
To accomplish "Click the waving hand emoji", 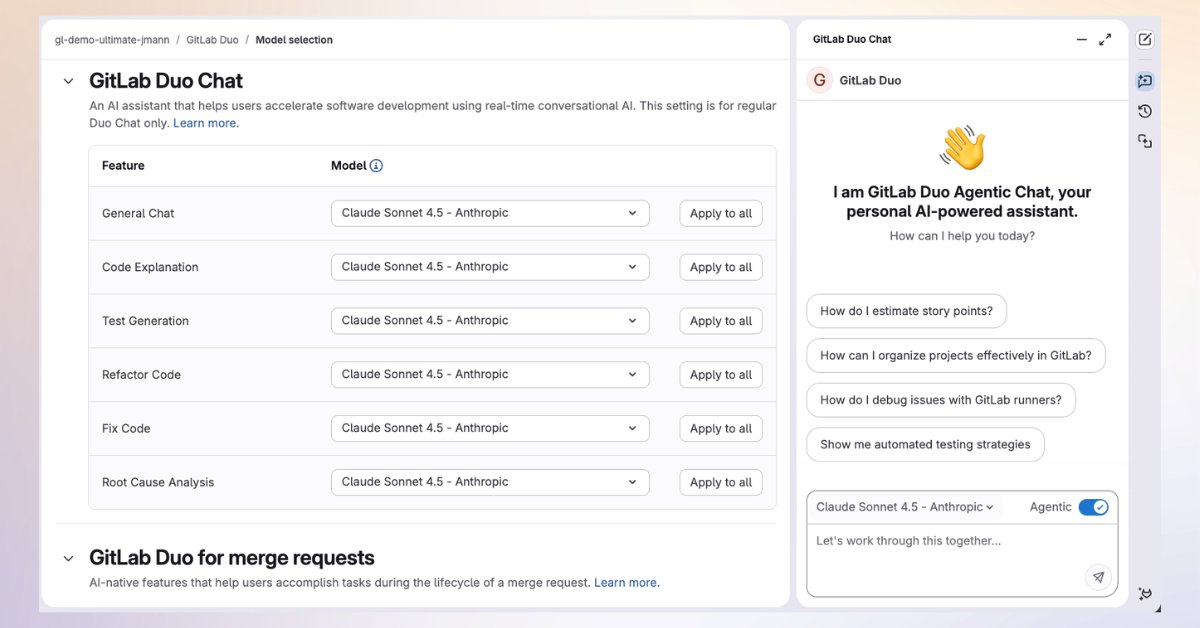I will click(x=962, y=148).
